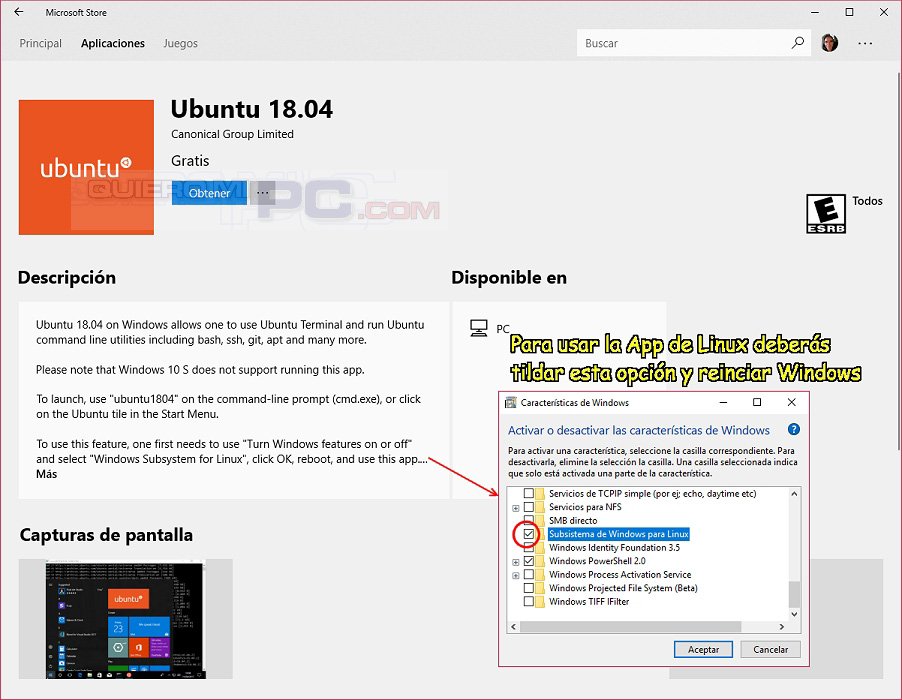The image size is (902, 700).
Task: Open the Ubuntu terminal screenshot thumbnail
Action: coord(125,619)
